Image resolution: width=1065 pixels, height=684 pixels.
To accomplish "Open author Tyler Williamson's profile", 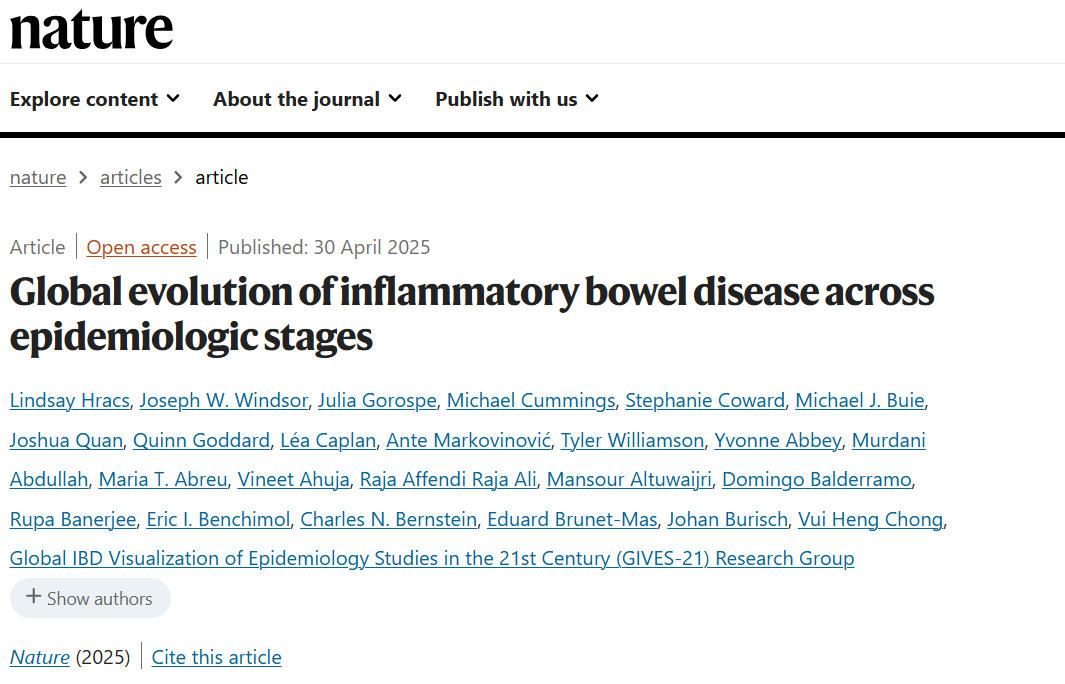I will pyautogui.click(x=632, y=441).
